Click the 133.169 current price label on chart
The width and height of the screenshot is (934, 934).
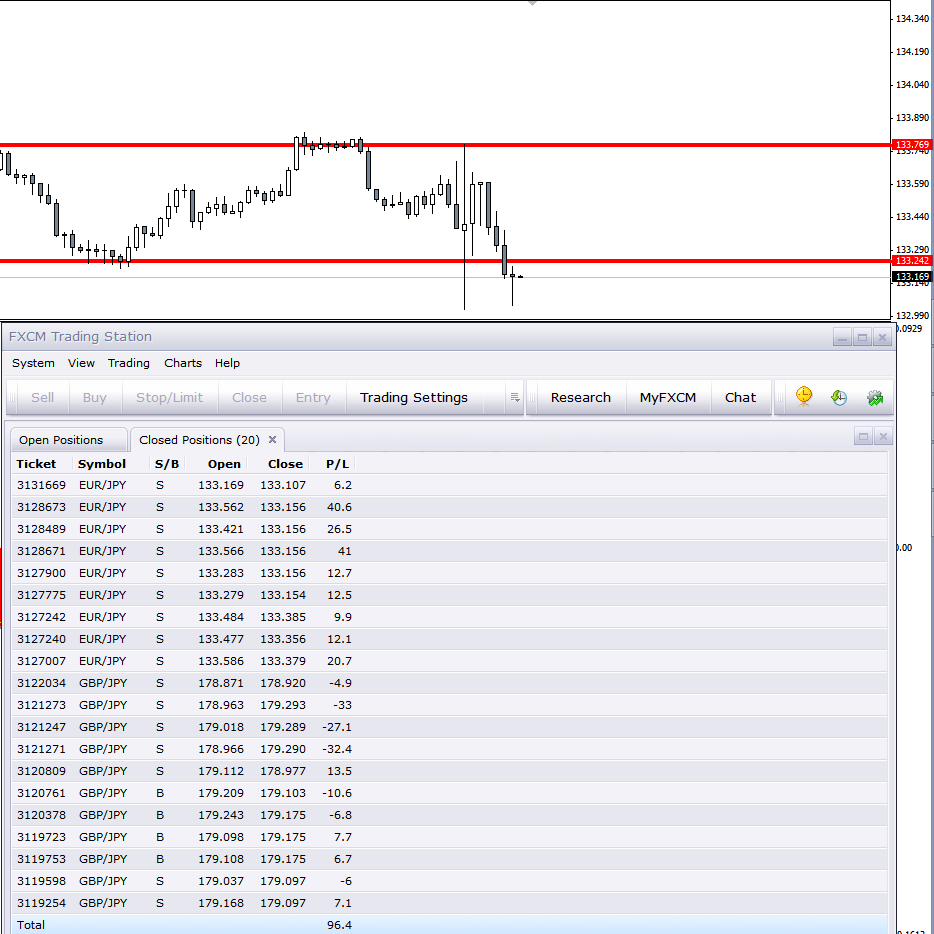click(x=911, y=277)
